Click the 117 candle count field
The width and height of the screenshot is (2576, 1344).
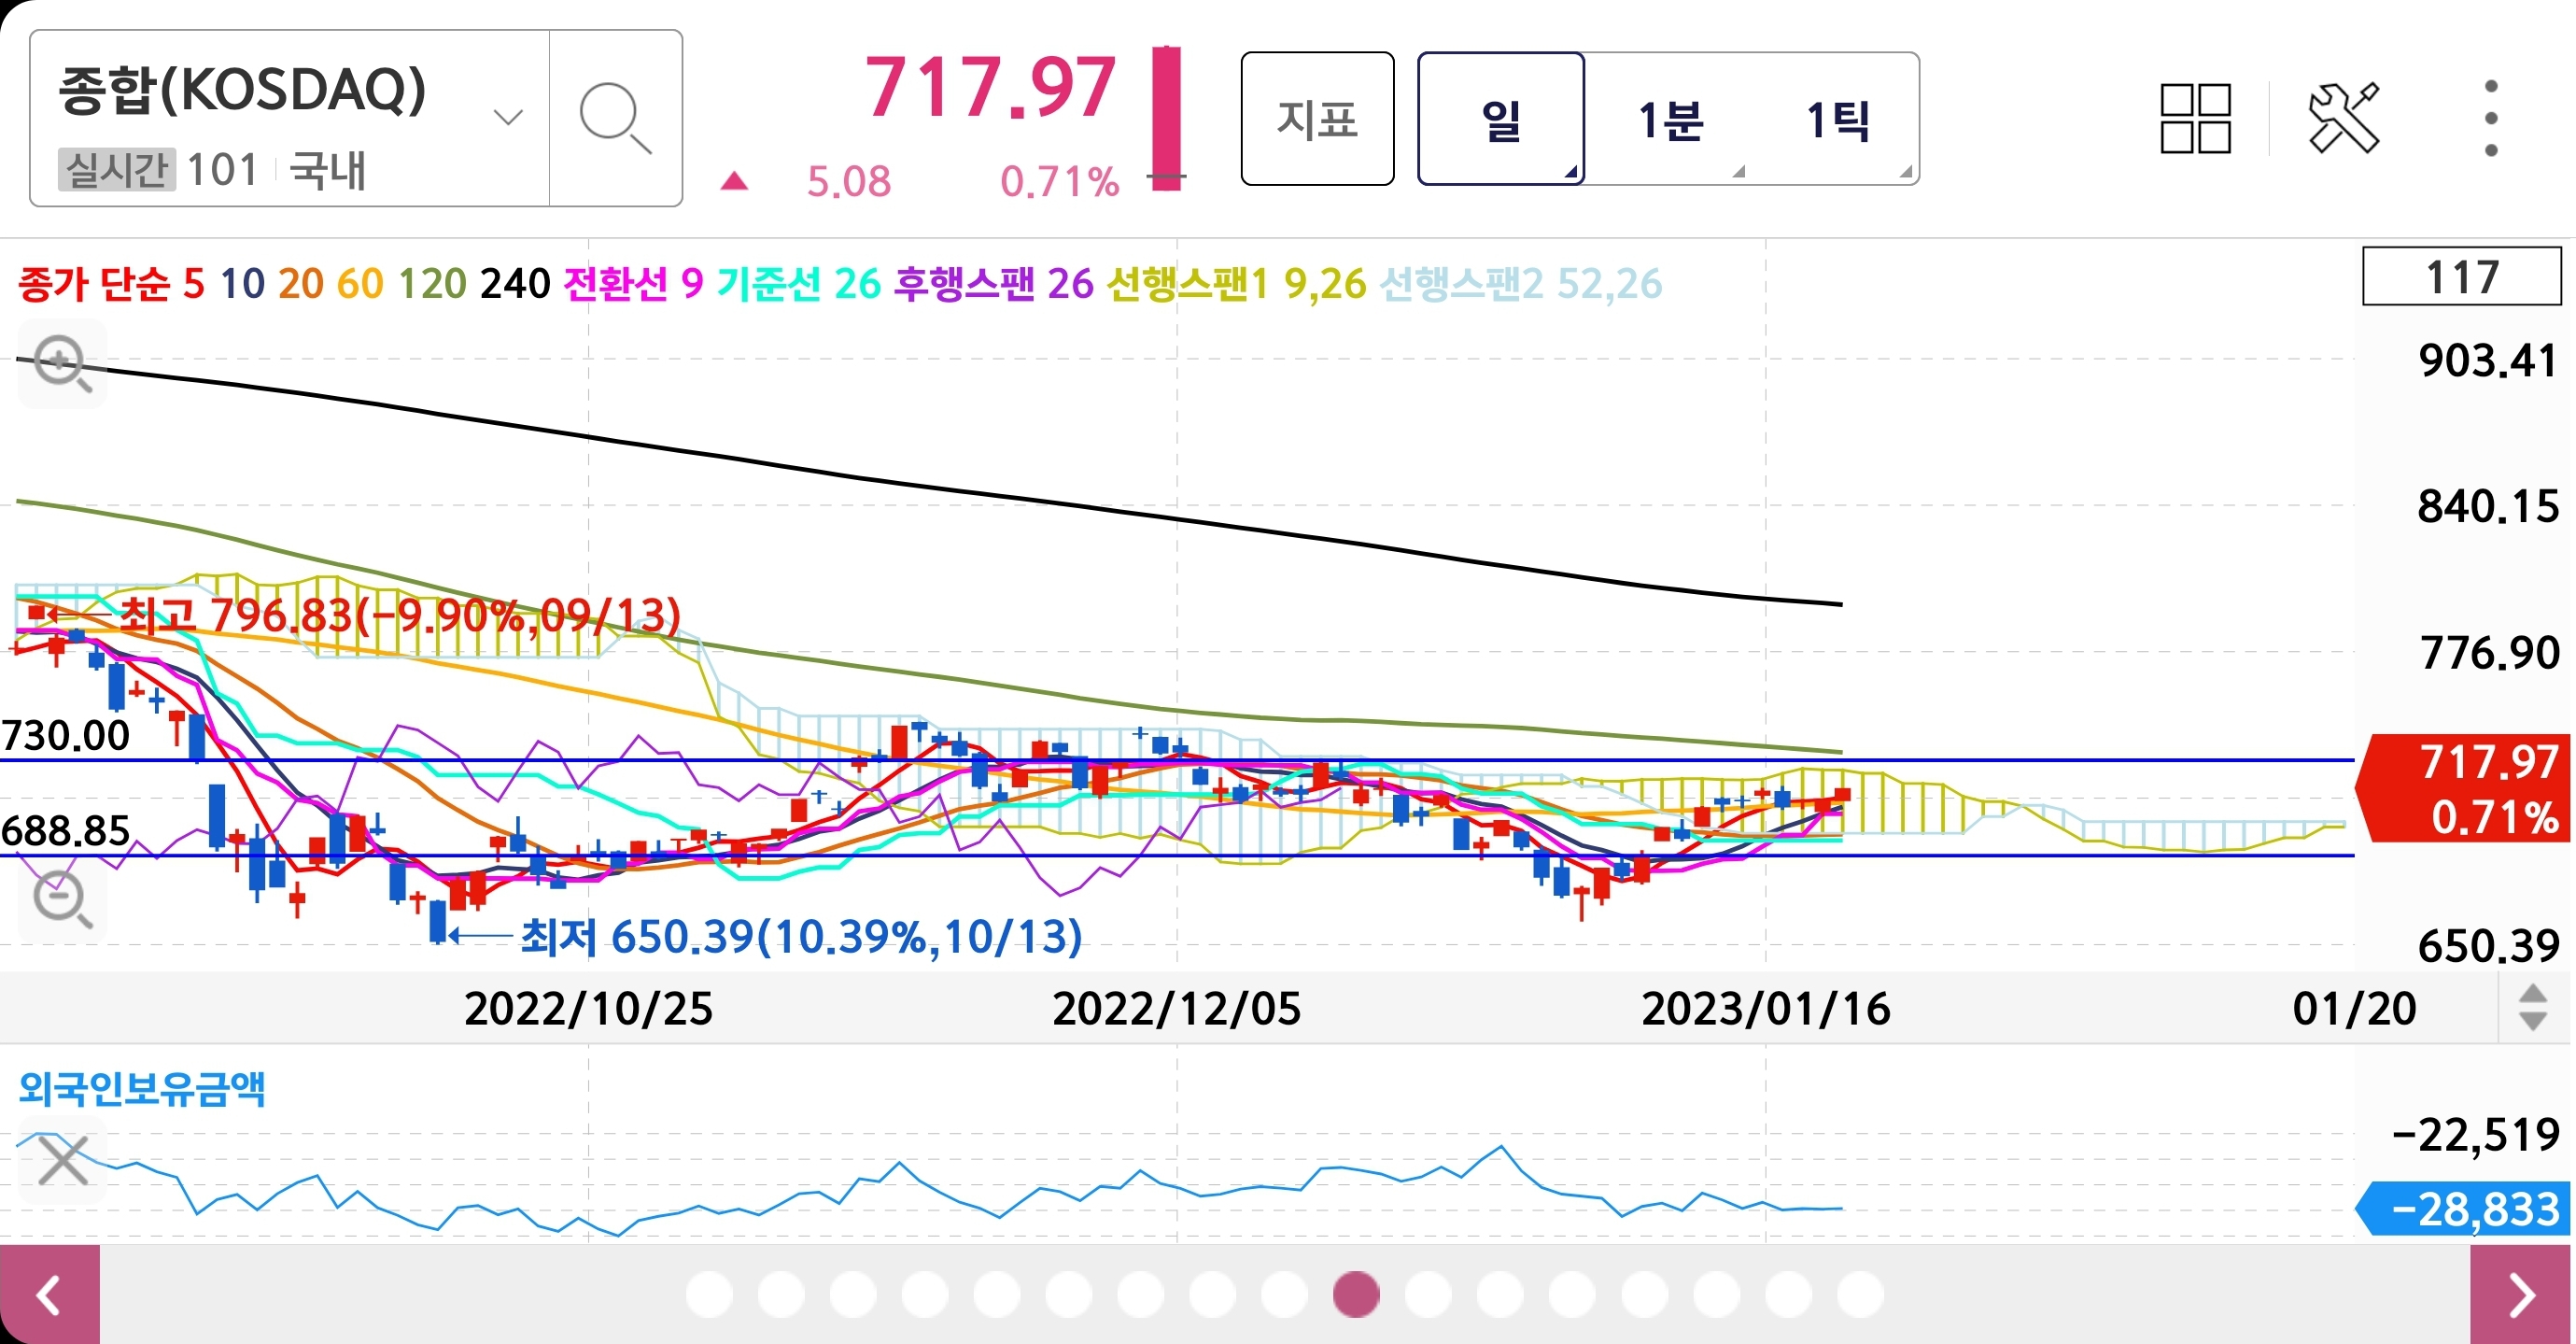2461,277
